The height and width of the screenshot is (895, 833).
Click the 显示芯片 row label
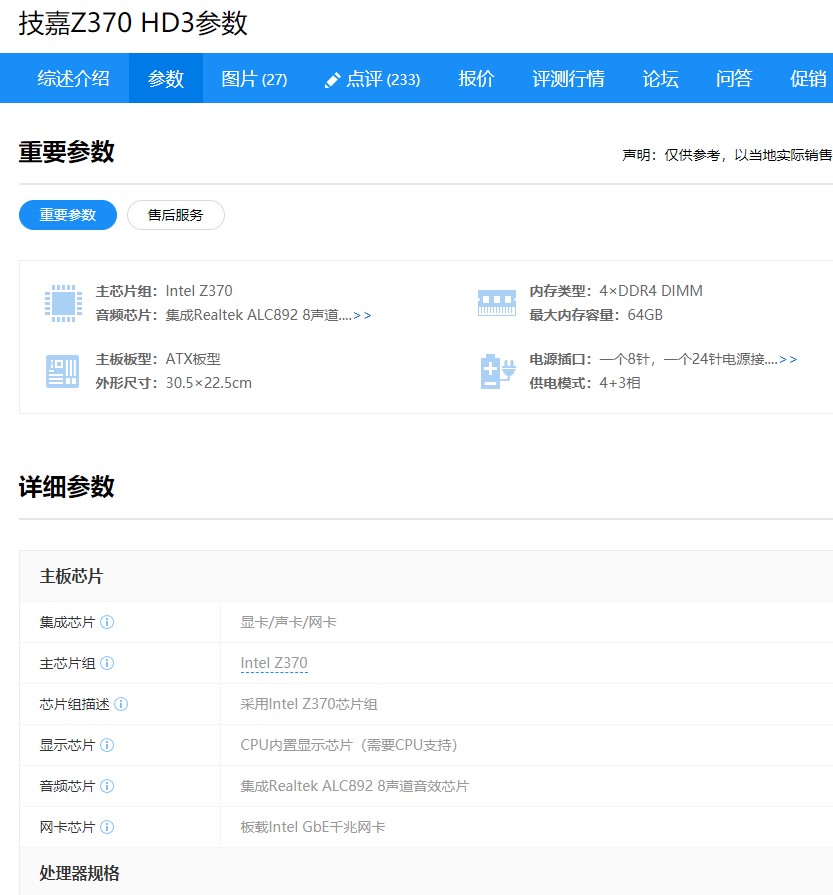click(67, 745)
